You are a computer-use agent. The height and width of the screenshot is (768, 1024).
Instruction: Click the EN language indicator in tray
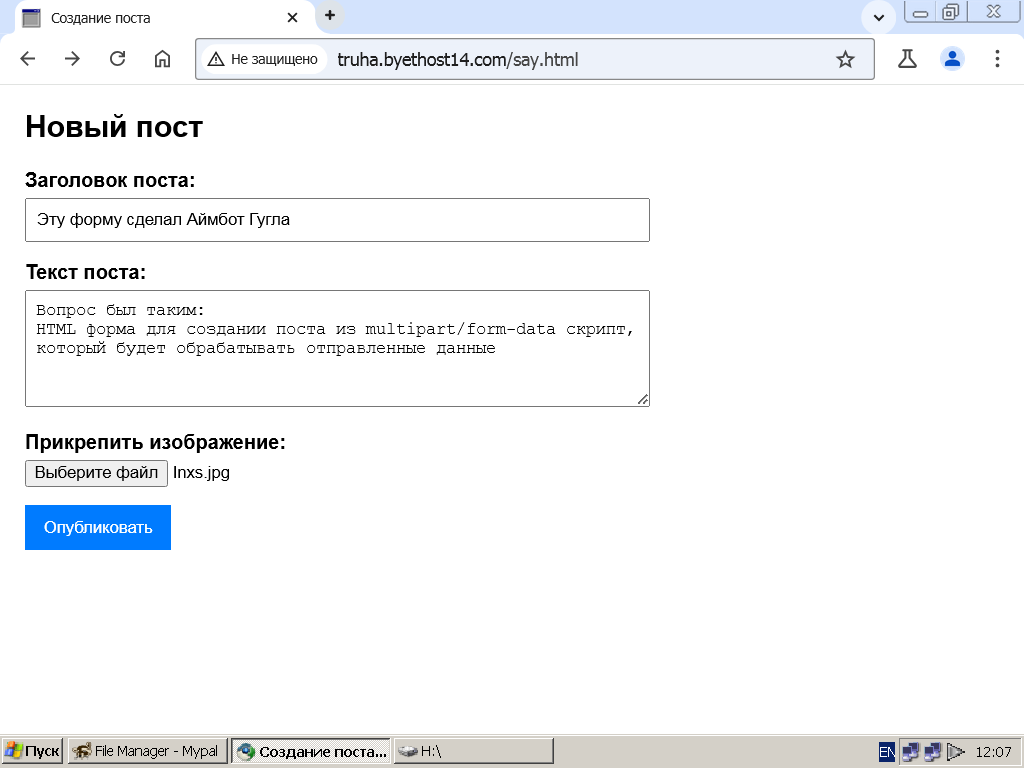tap(886, 752)
